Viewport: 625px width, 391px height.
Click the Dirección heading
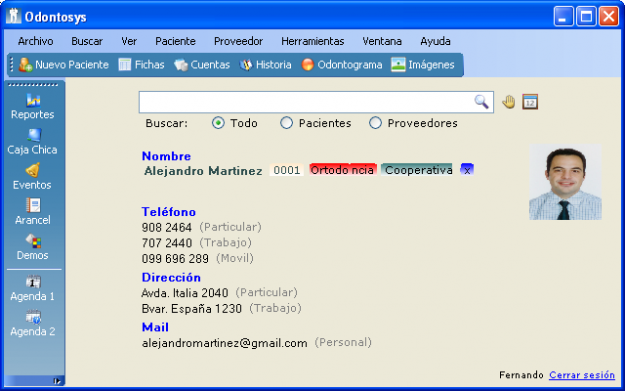point(171,277)
